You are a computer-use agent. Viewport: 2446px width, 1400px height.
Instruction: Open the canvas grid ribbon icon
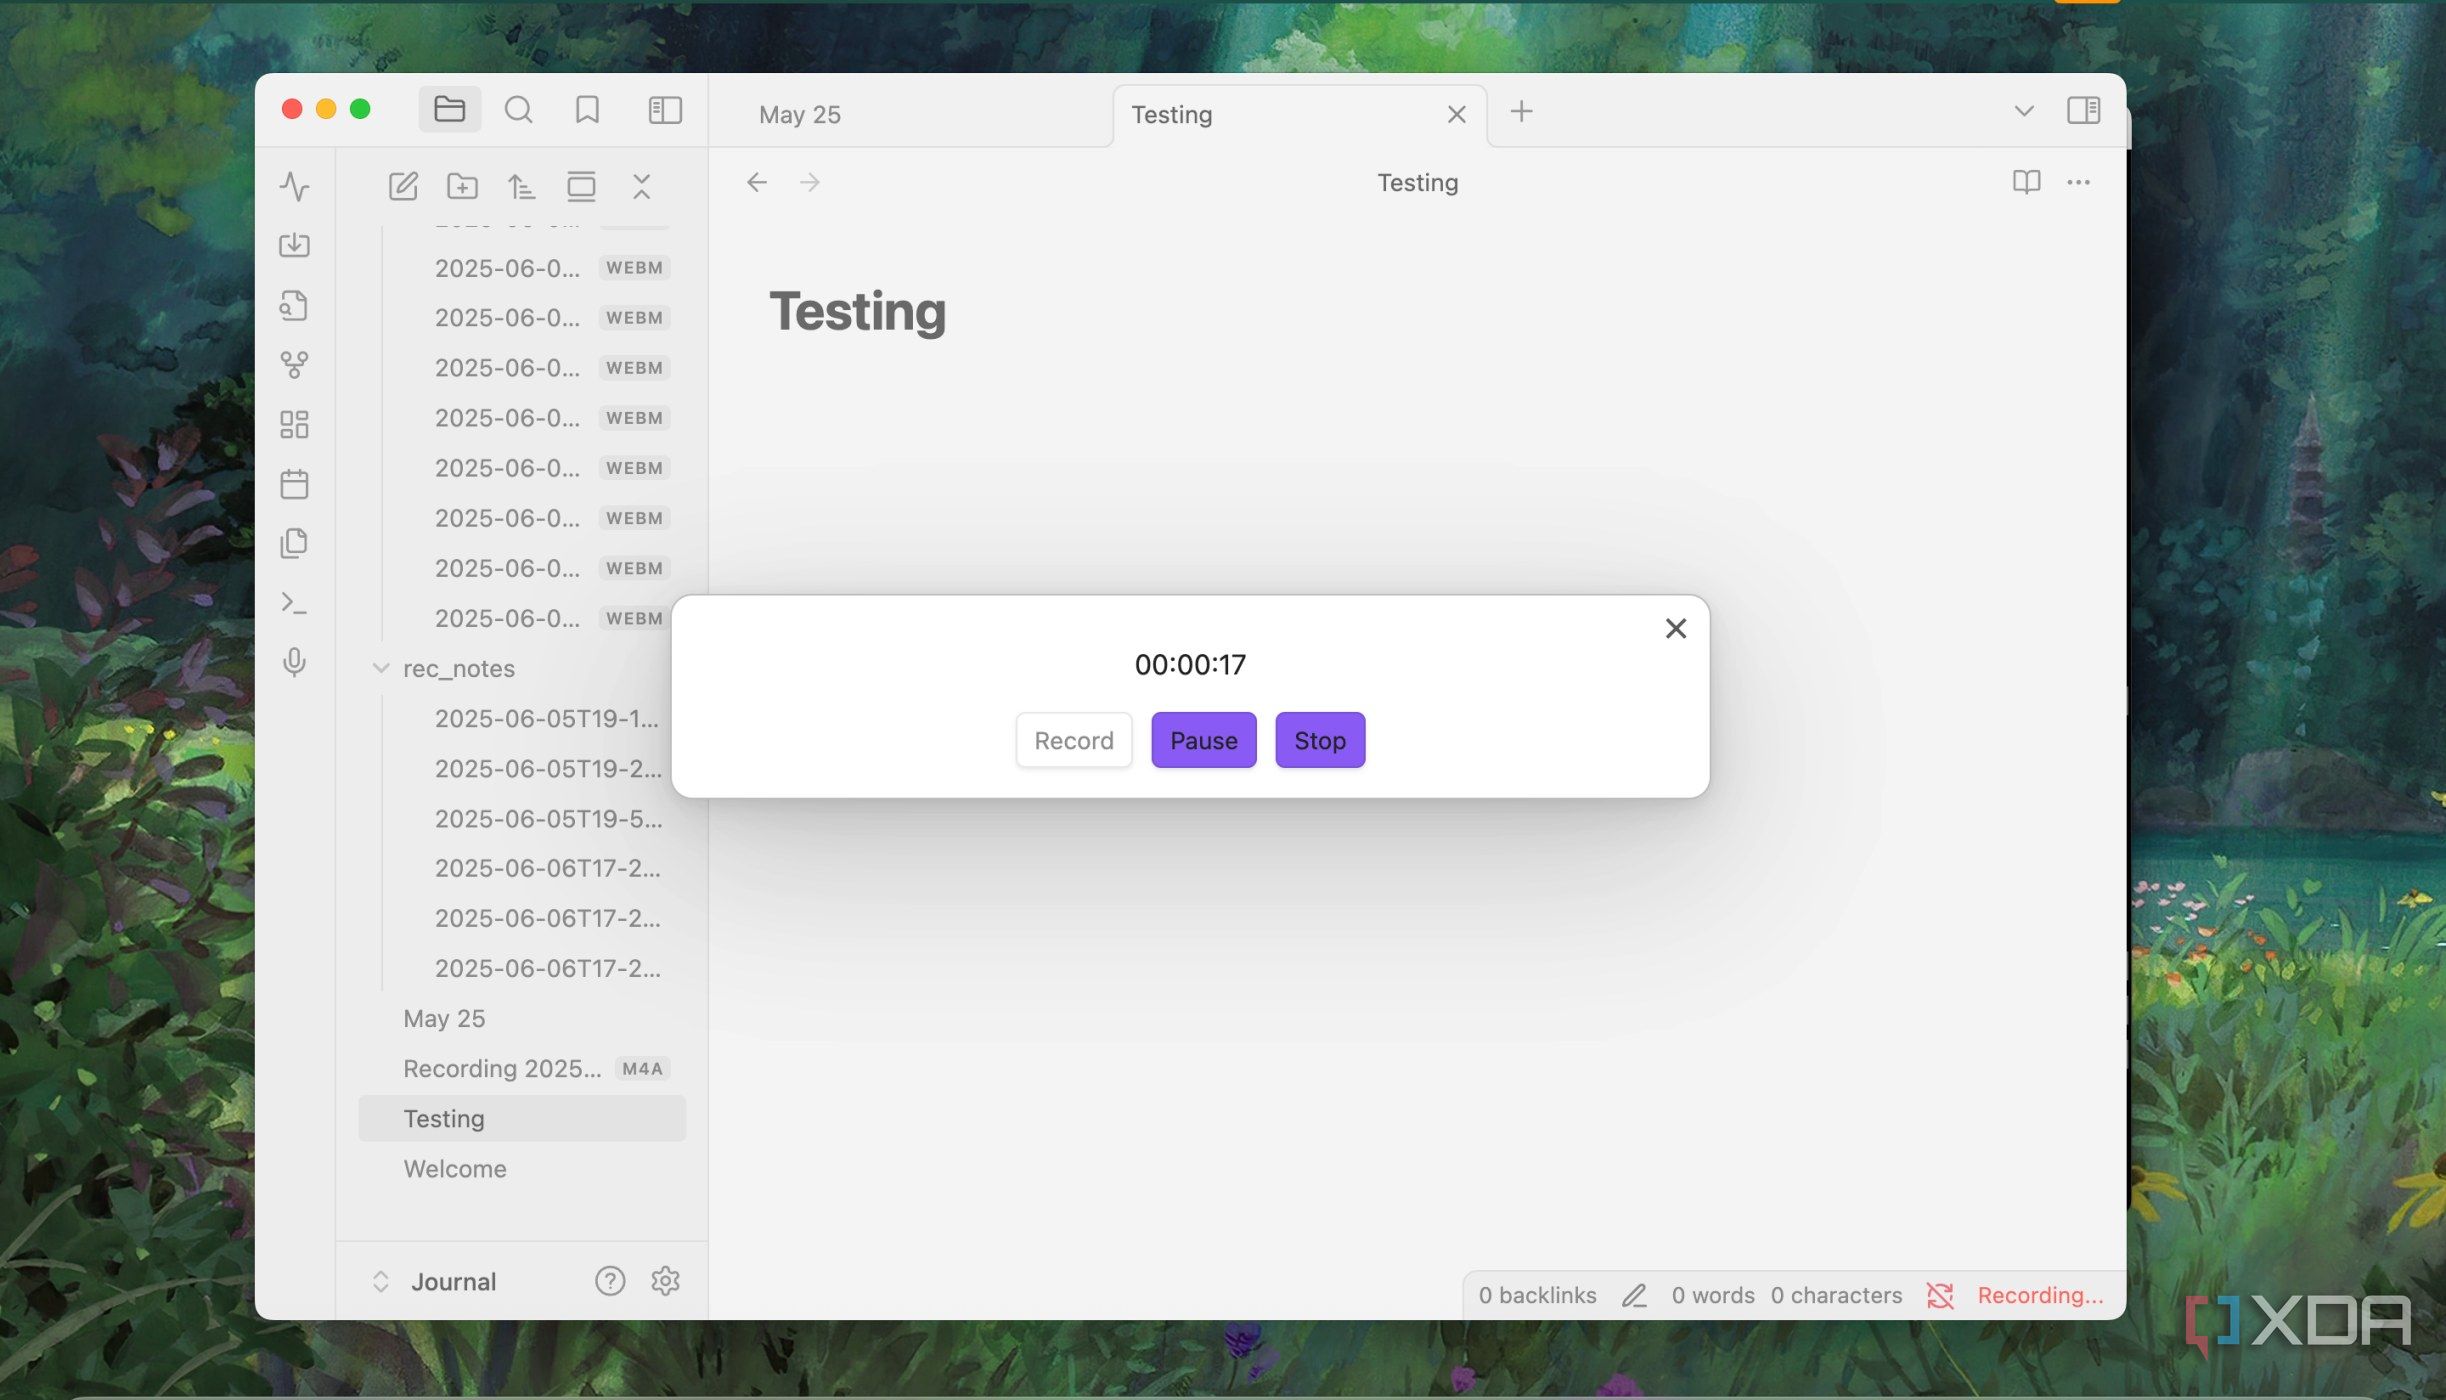pos(294,424)
